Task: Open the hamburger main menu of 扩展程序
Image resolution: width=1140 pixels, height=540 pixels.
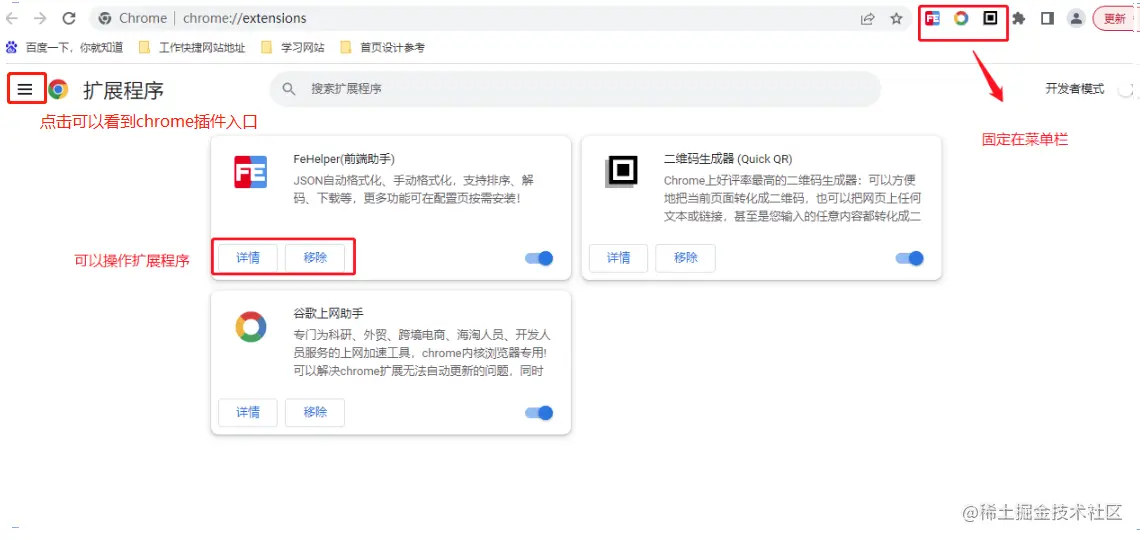Action: pos(25,89)
